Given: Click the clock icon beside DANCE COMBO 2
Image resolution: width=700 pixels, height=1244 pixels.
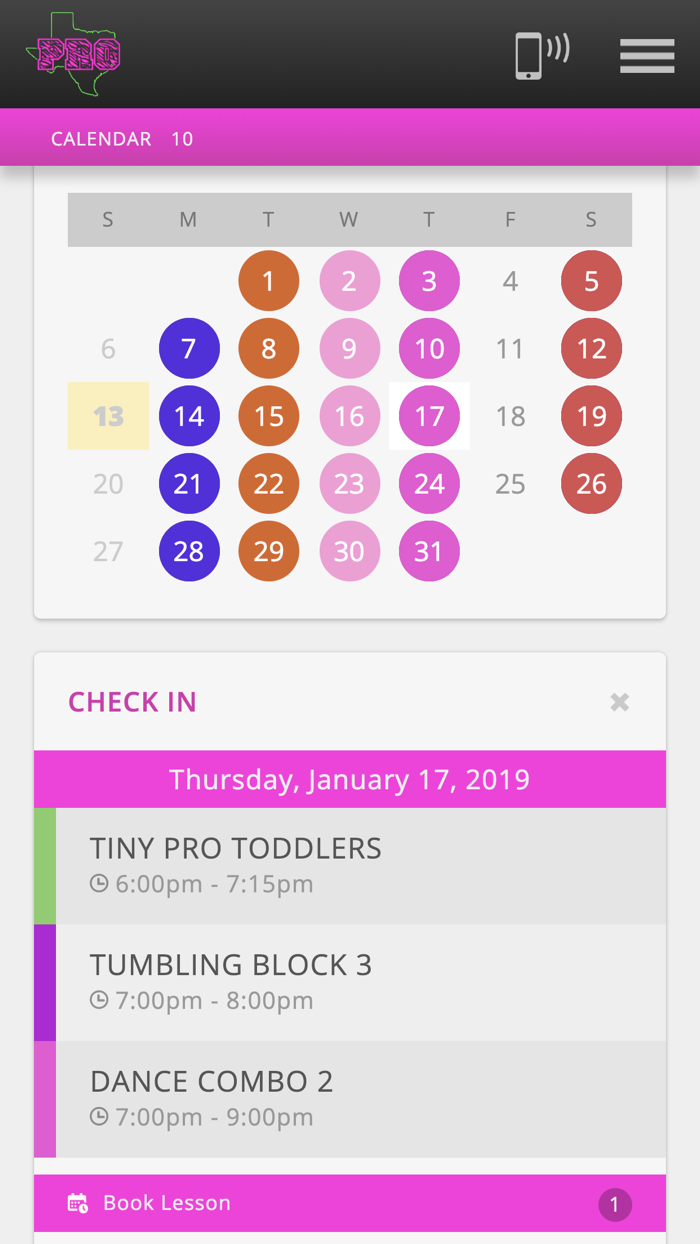Looking at the screenshot, I should [x=98, y=1116].
